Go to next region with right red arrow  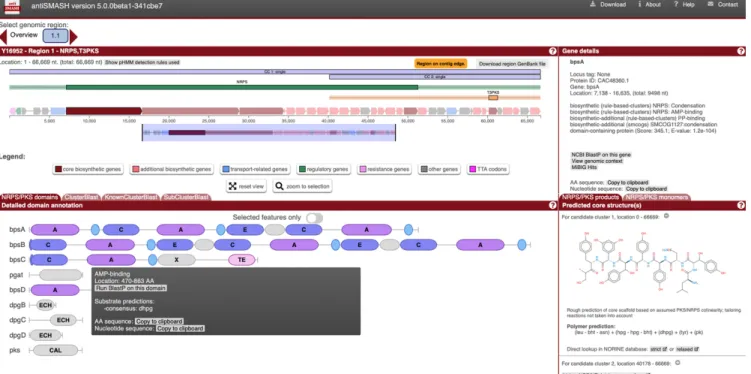pos(73,36)
